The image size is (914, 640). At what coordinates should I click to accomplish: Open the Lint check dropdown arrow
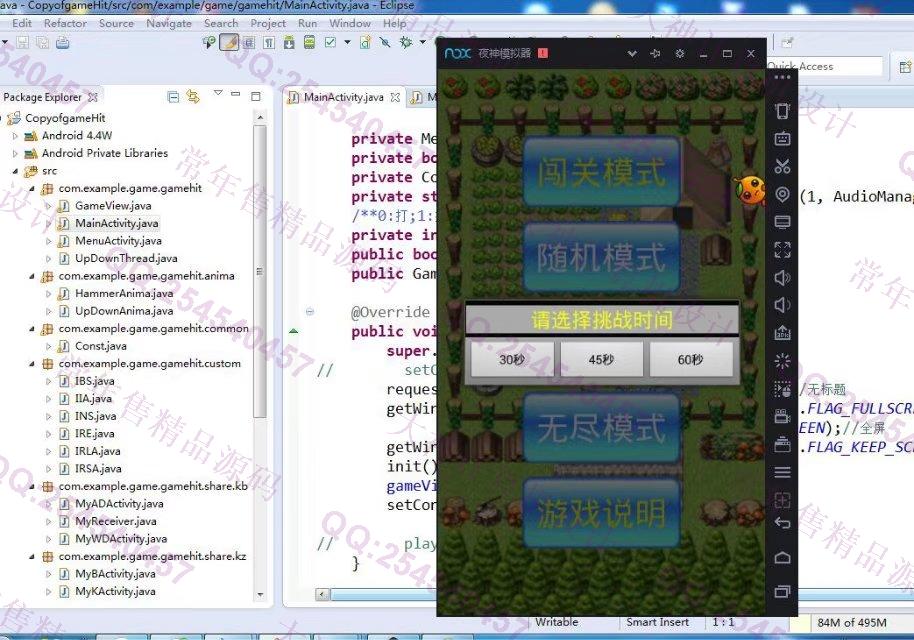pyautogui.click(x=347, y=43)
